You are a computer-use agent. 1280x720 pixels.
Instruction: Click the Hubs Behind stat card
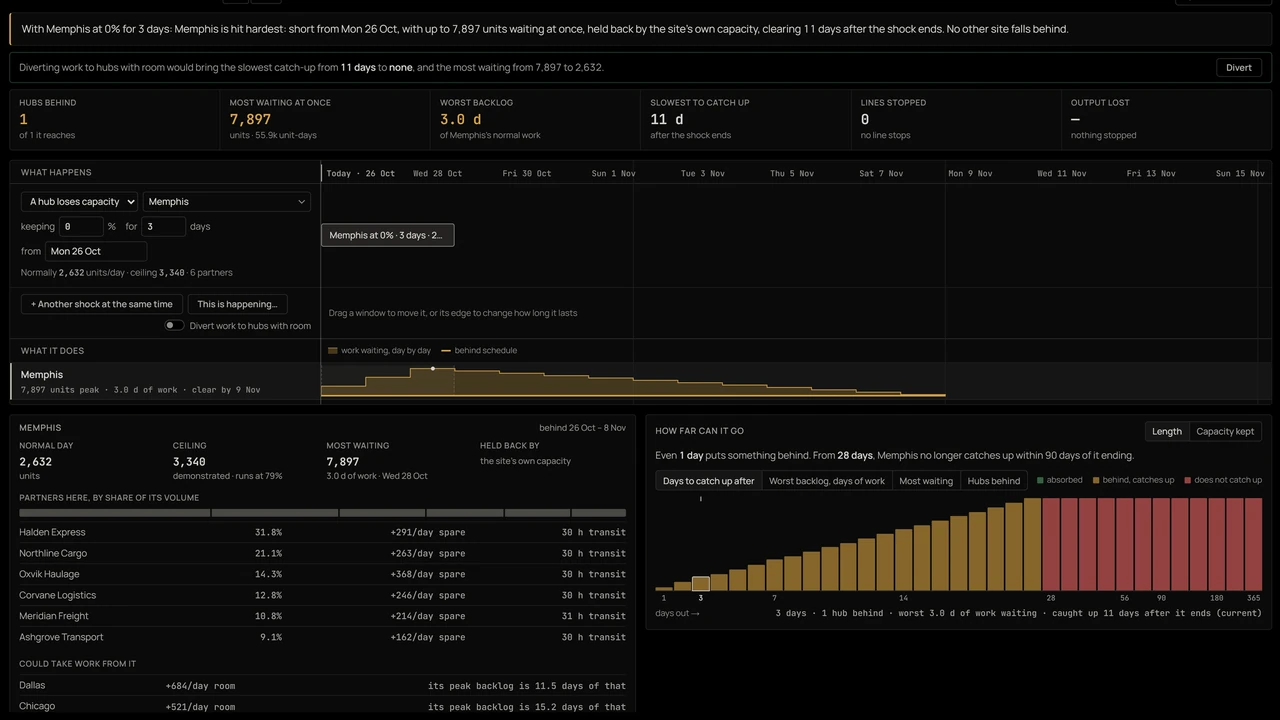(x=114, y=119)
